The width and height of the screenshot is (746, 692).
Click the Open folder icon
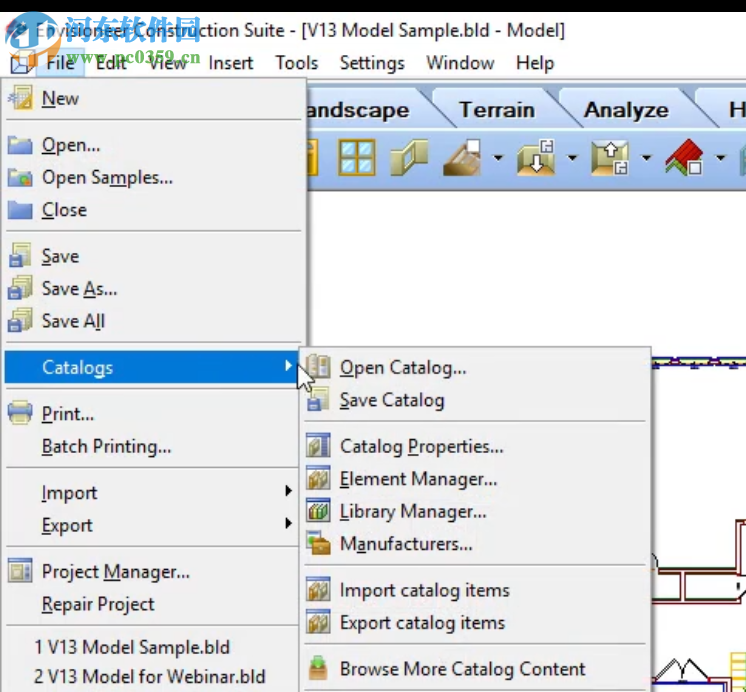20,145
